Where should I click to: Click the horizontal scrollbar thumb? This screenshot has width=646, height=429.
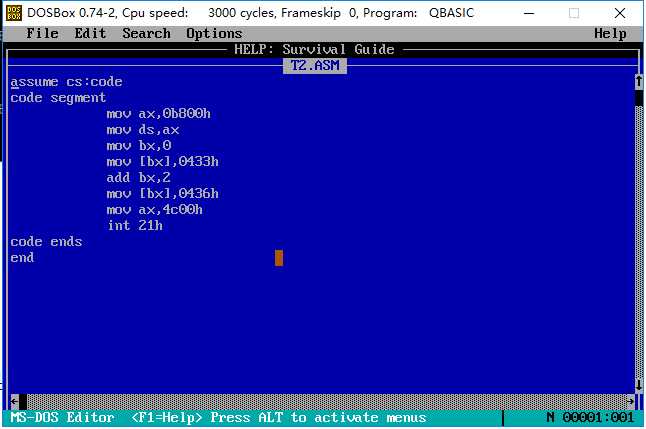(x=23, y=401)
